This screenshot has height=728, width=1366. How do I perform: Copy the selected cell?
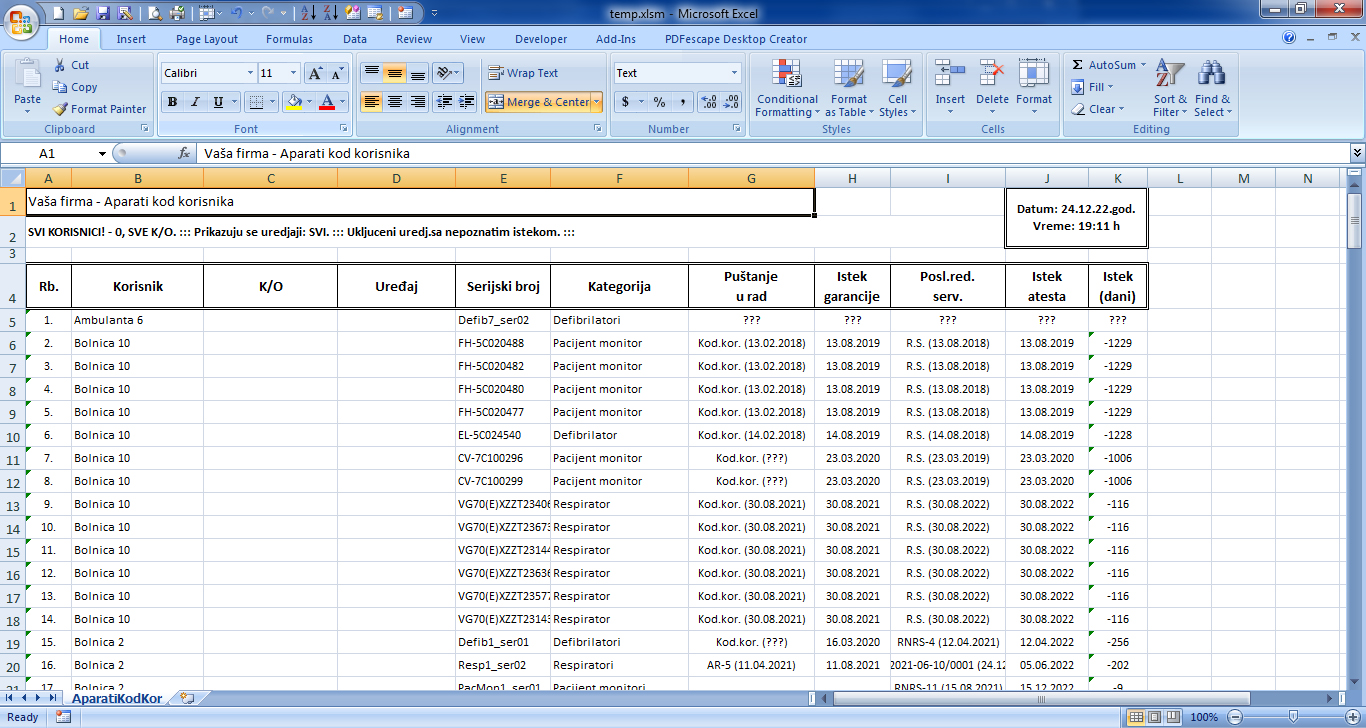76,87
